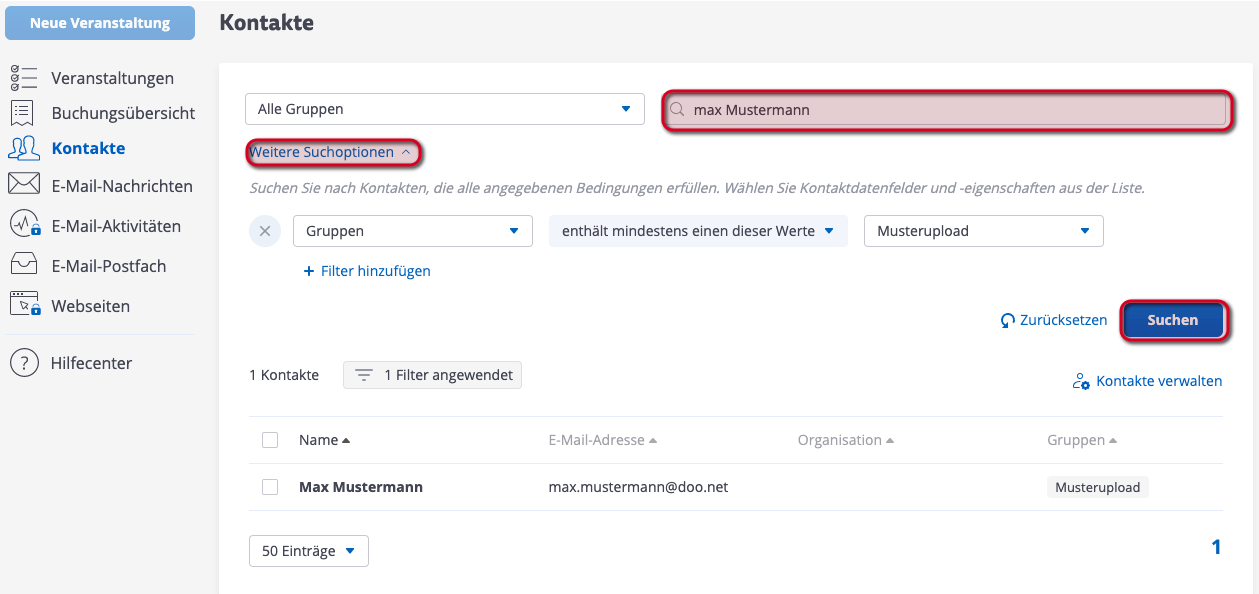Image resolution: width=1259 pixels, height=594 pixels.
Task: Open the Musterupload value dropdown
Action: 983,231
